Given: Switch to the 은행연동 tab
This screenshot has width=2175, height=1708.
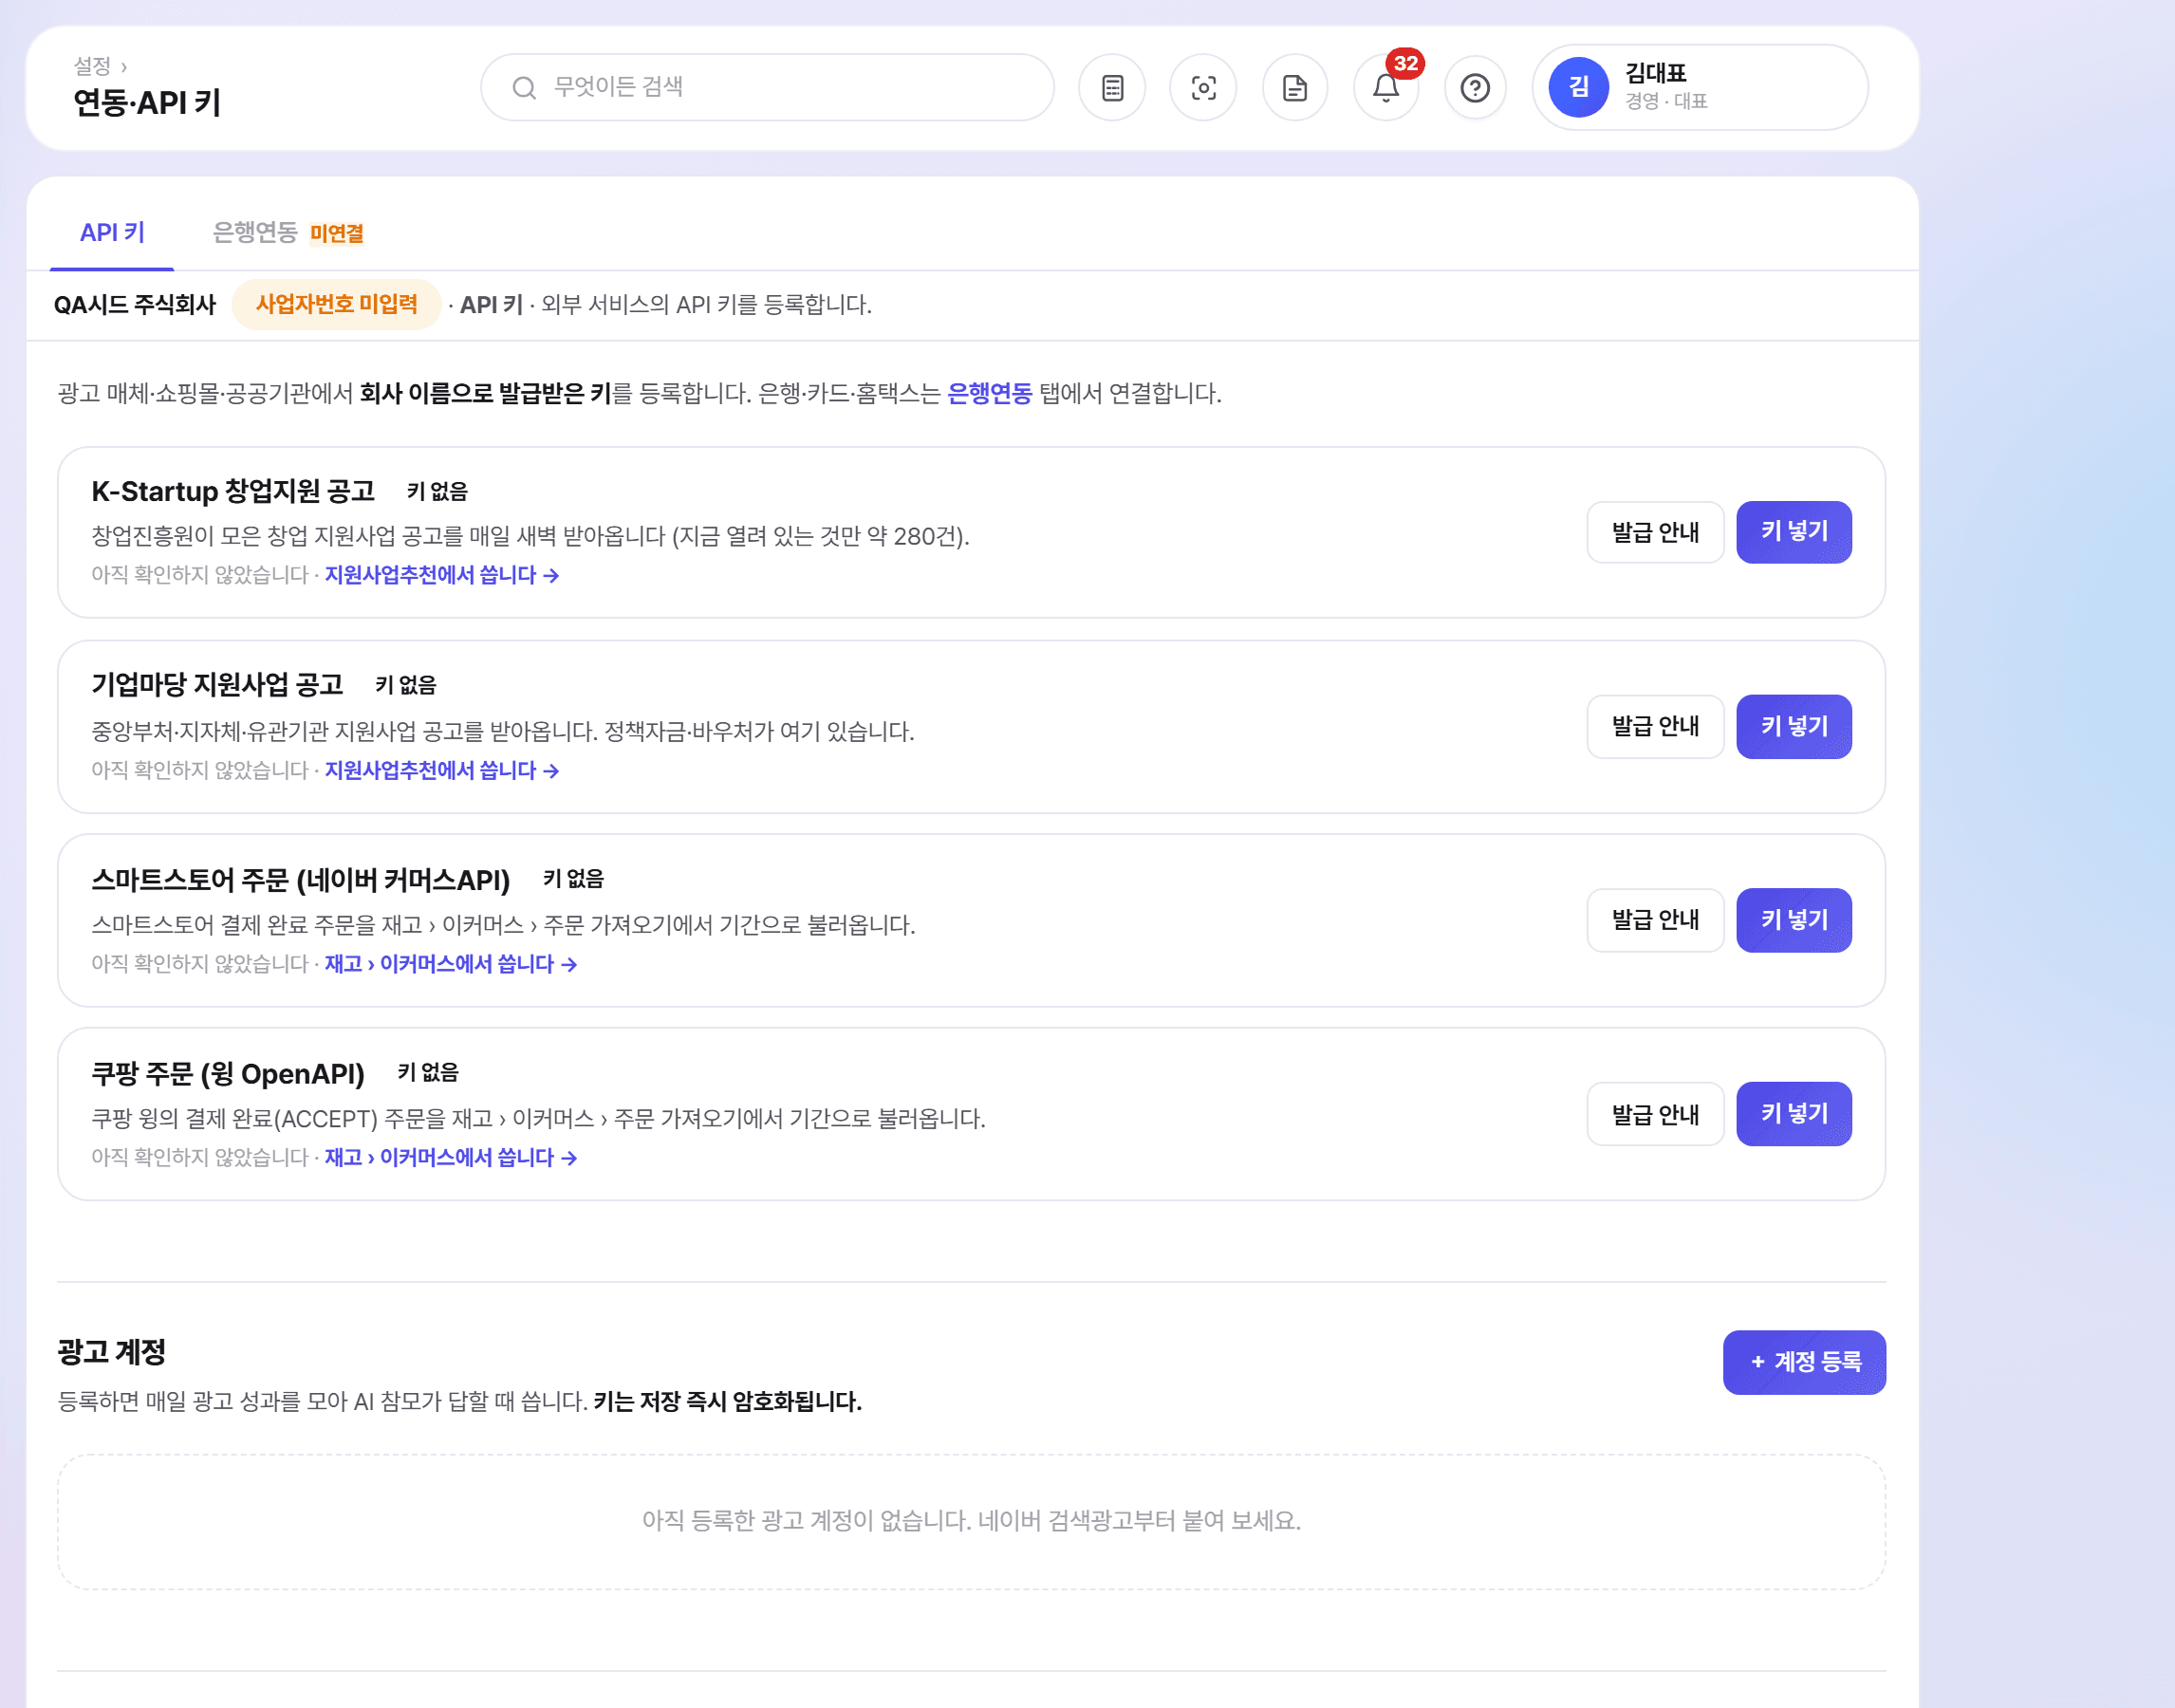Looking at the screenshot, I should coord(255,233).
